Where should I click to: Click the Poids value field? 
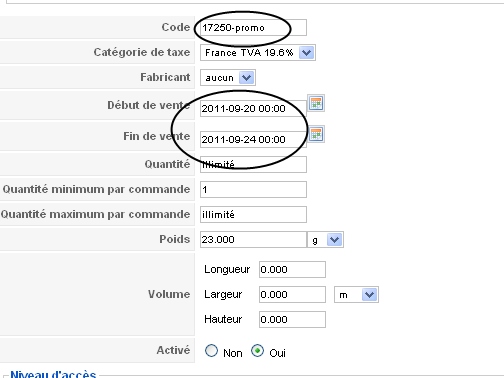click(x=253, y=240)
